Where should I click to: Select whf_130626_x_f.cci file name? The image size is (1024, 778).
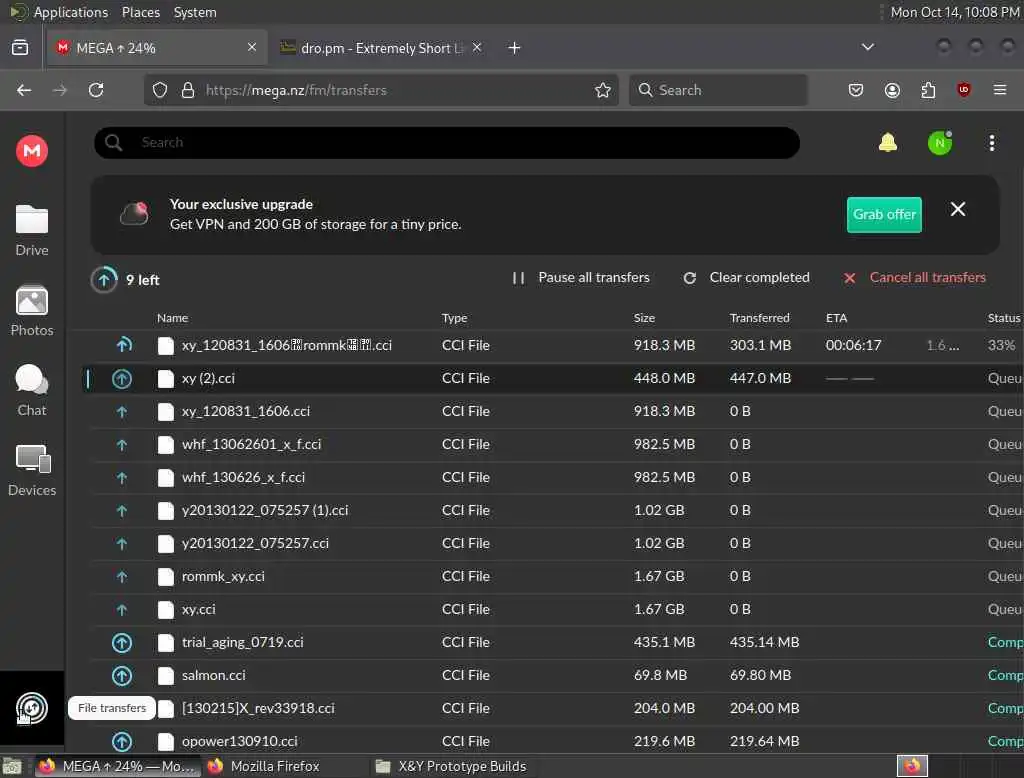(x=243, y=478)
